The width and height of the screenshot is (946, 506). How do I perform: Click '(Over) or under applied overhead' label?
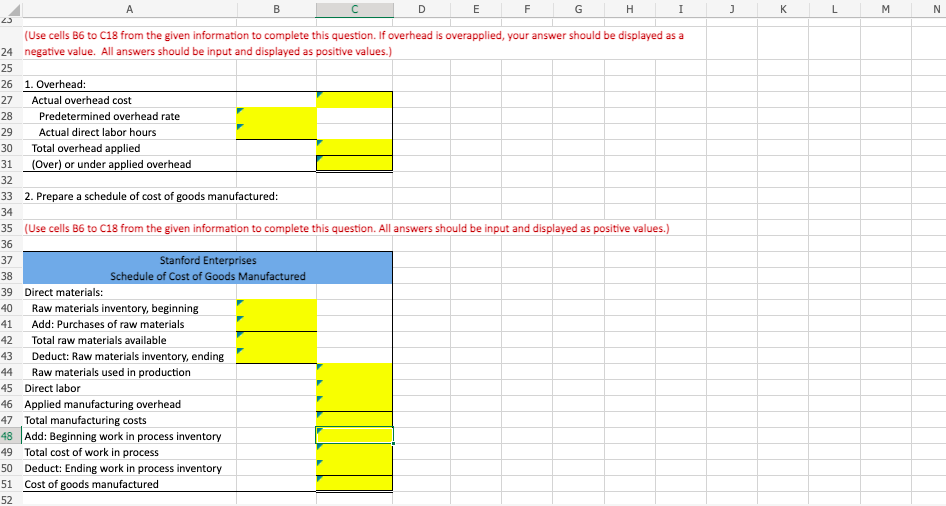pos(111,164)
